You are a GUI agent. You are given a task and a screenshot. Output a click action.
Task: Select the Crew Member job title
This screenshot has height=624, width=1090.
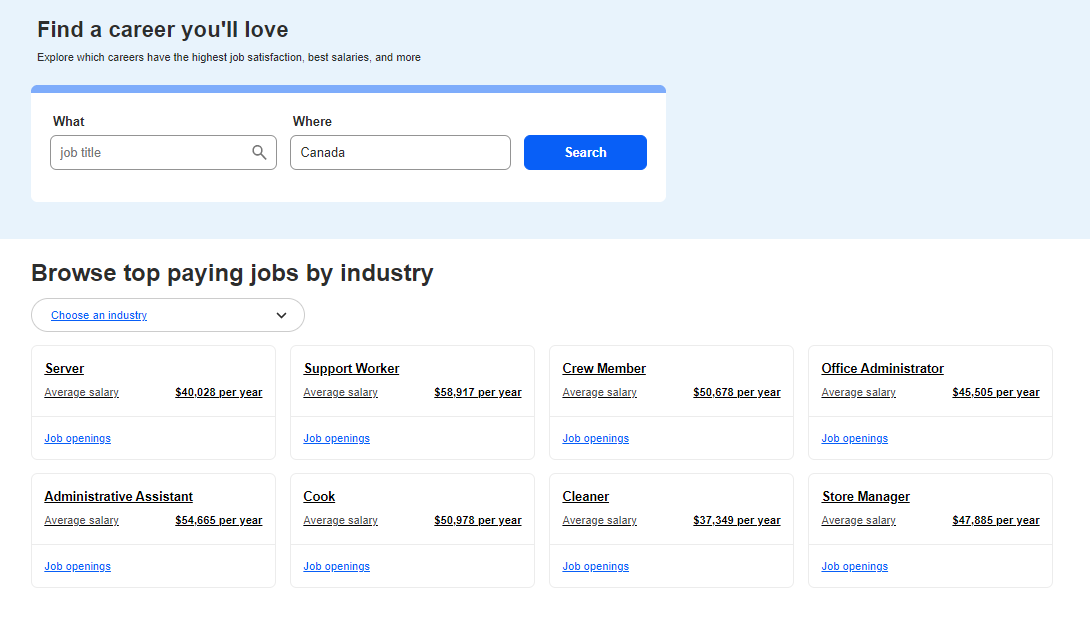point(604,368)
